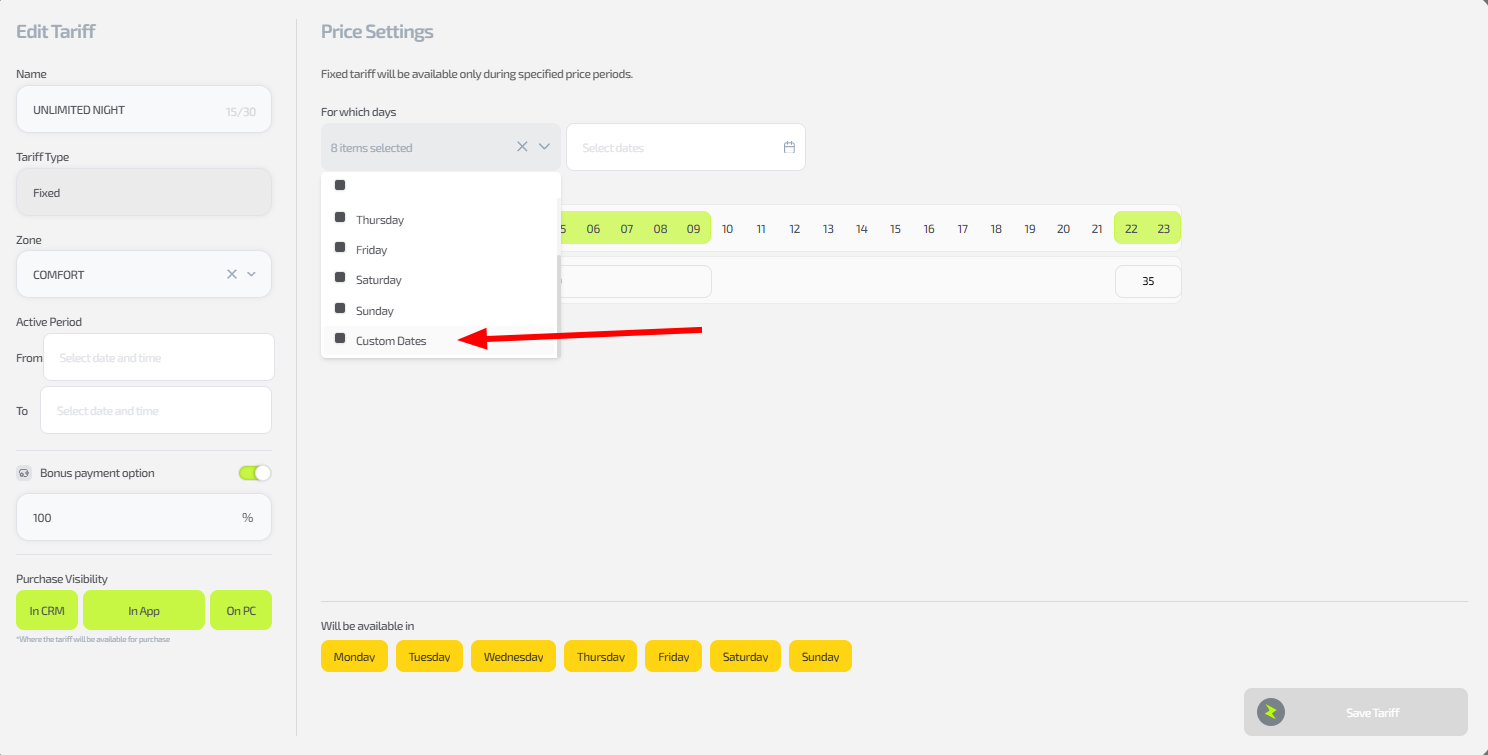This screenshot has height=755, width=1488.
Task: Select hour 22 on the time bar
Action: pos(1131,229)
